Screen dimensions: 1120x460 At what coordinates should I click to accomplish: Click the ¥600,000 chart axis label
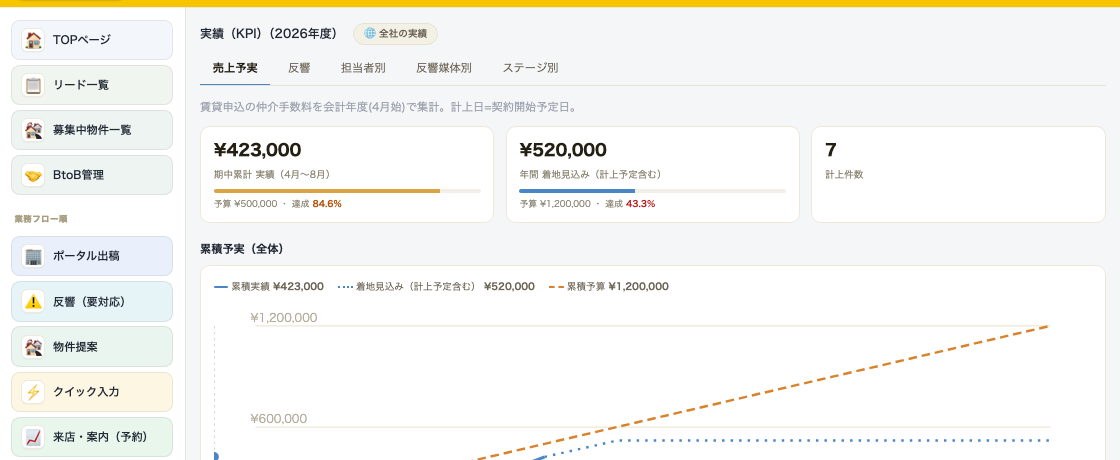point(279,419)
